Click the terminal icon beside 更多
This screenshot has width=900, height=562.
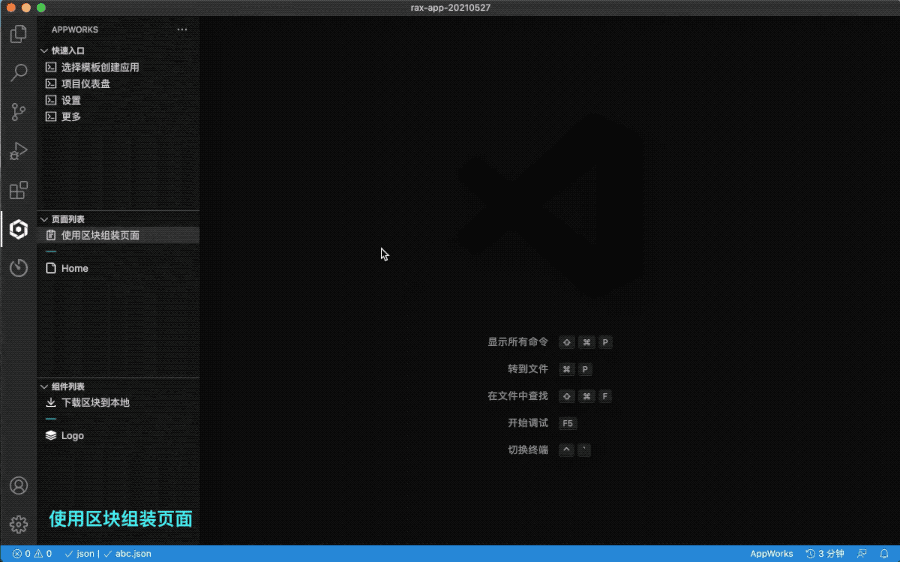coord(51,117)
